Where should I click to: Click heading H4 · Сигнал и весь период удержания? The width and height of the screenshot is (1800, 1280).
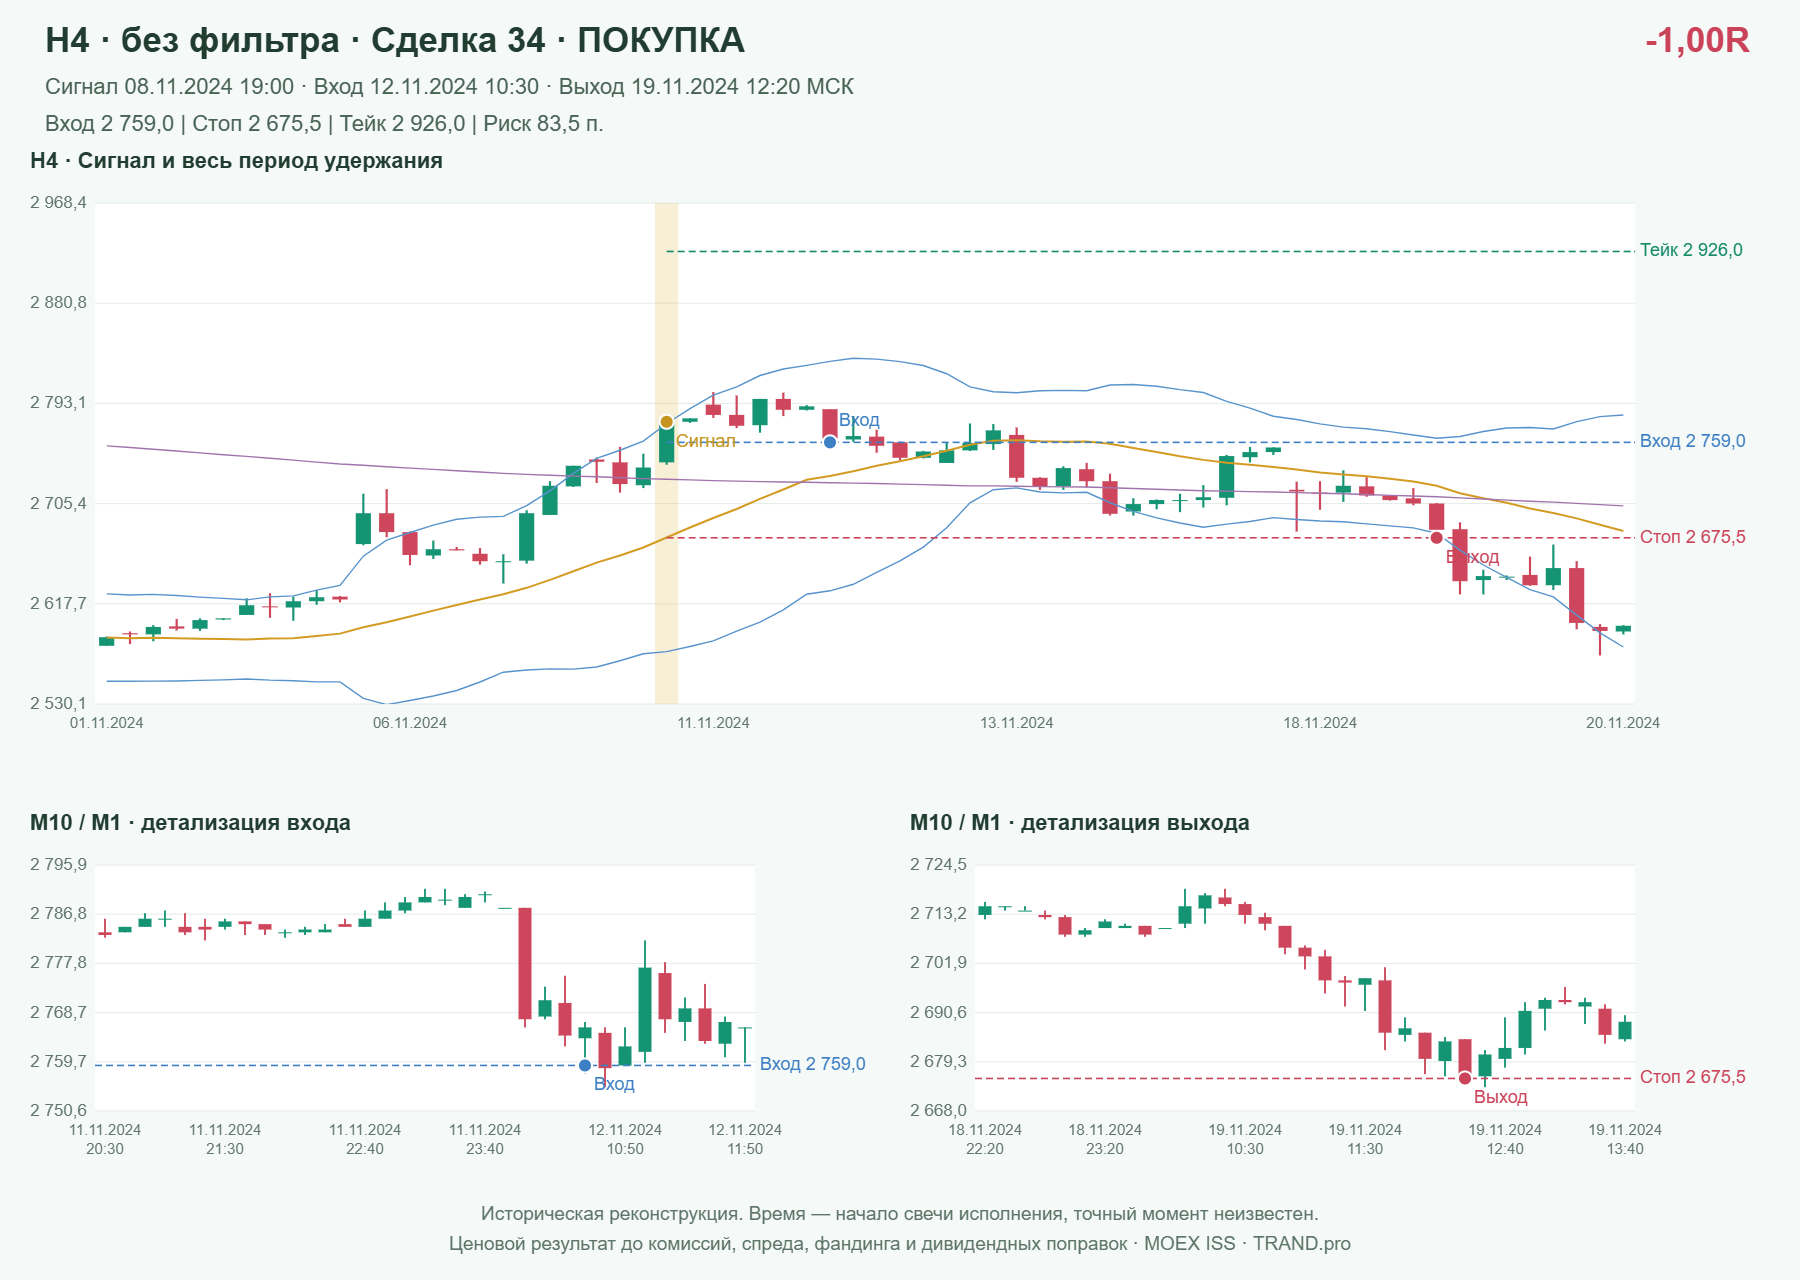pos(236,161)
